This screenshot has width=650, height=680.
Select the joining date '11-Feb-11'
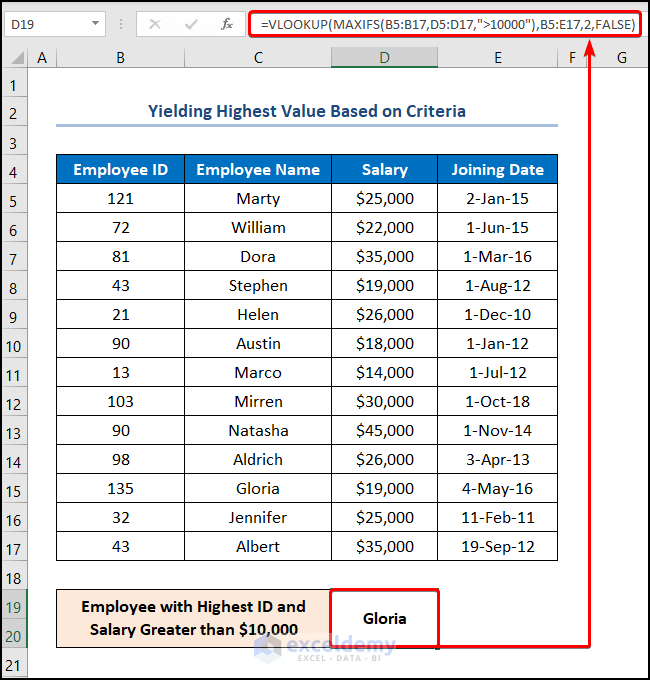pyautogui.click(x=498, y=518)
